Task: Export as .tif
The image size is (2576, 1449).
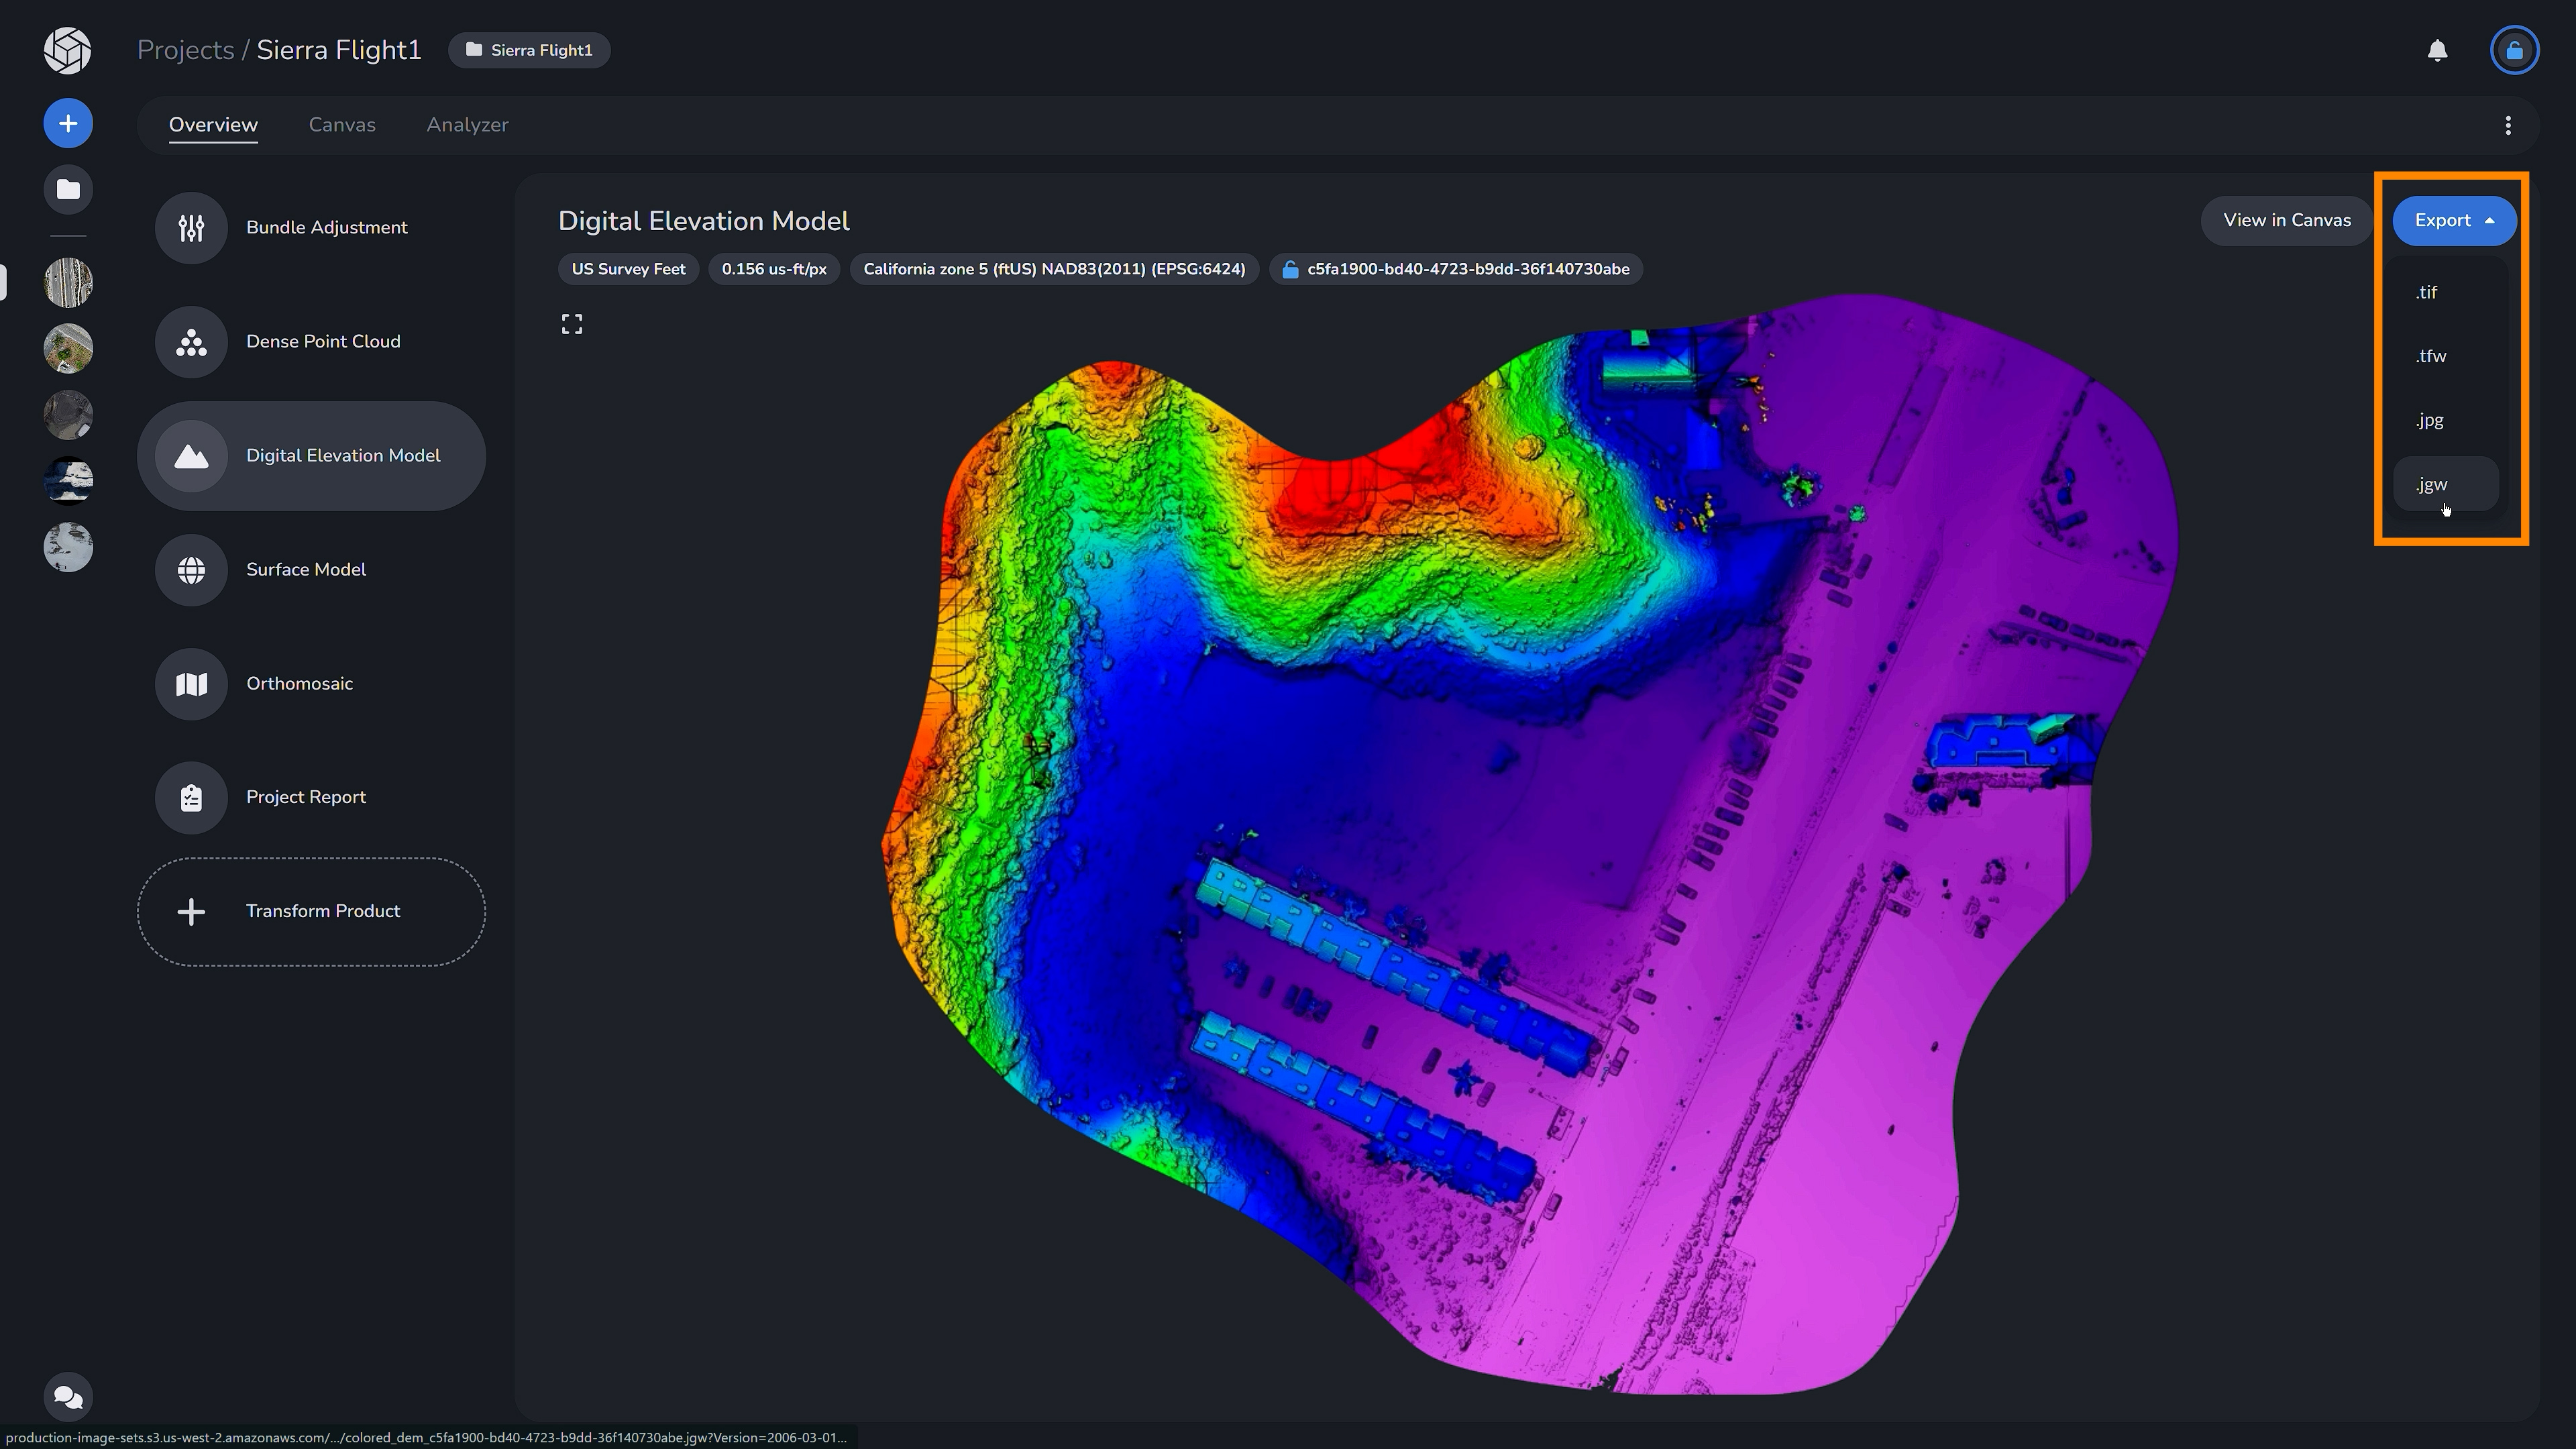Action: coord(2446,292)
